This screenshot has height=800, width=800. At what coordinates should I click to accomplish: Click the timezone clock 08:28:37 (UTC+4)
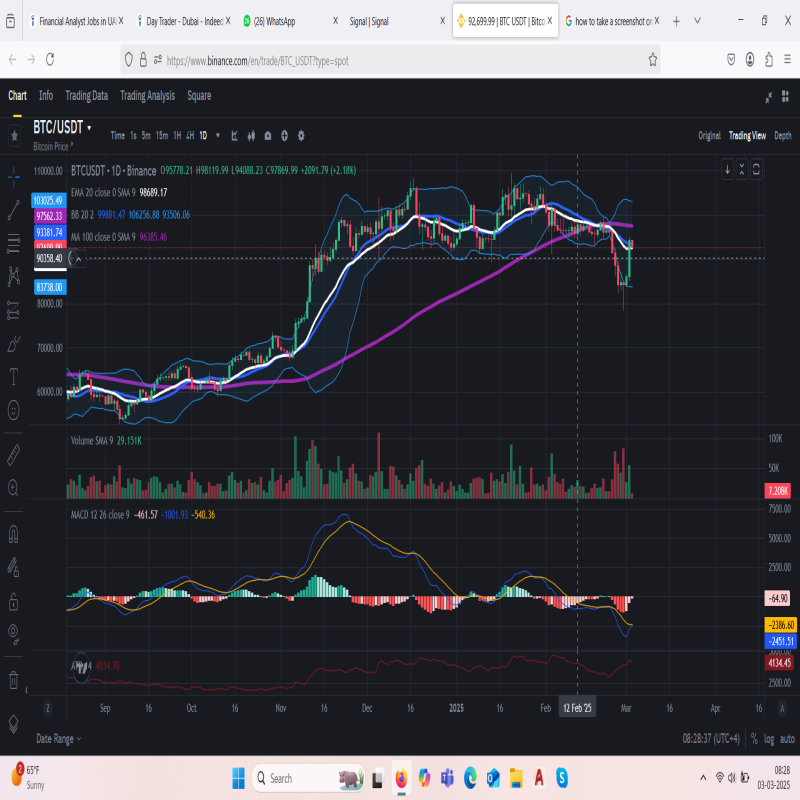711,739
